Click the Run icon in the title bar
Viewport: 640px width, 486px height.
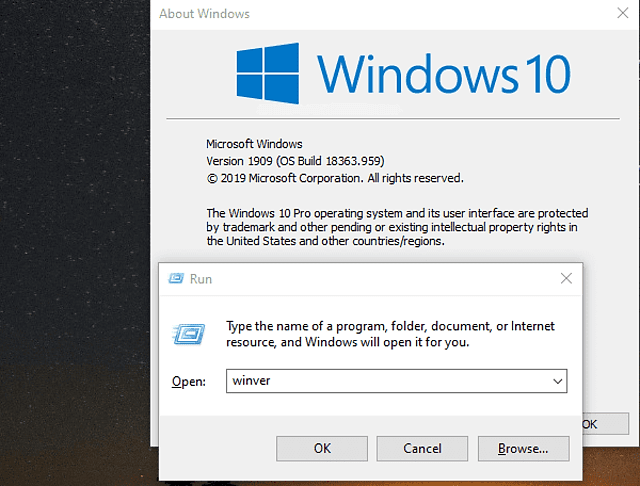[x=176, y=279]
